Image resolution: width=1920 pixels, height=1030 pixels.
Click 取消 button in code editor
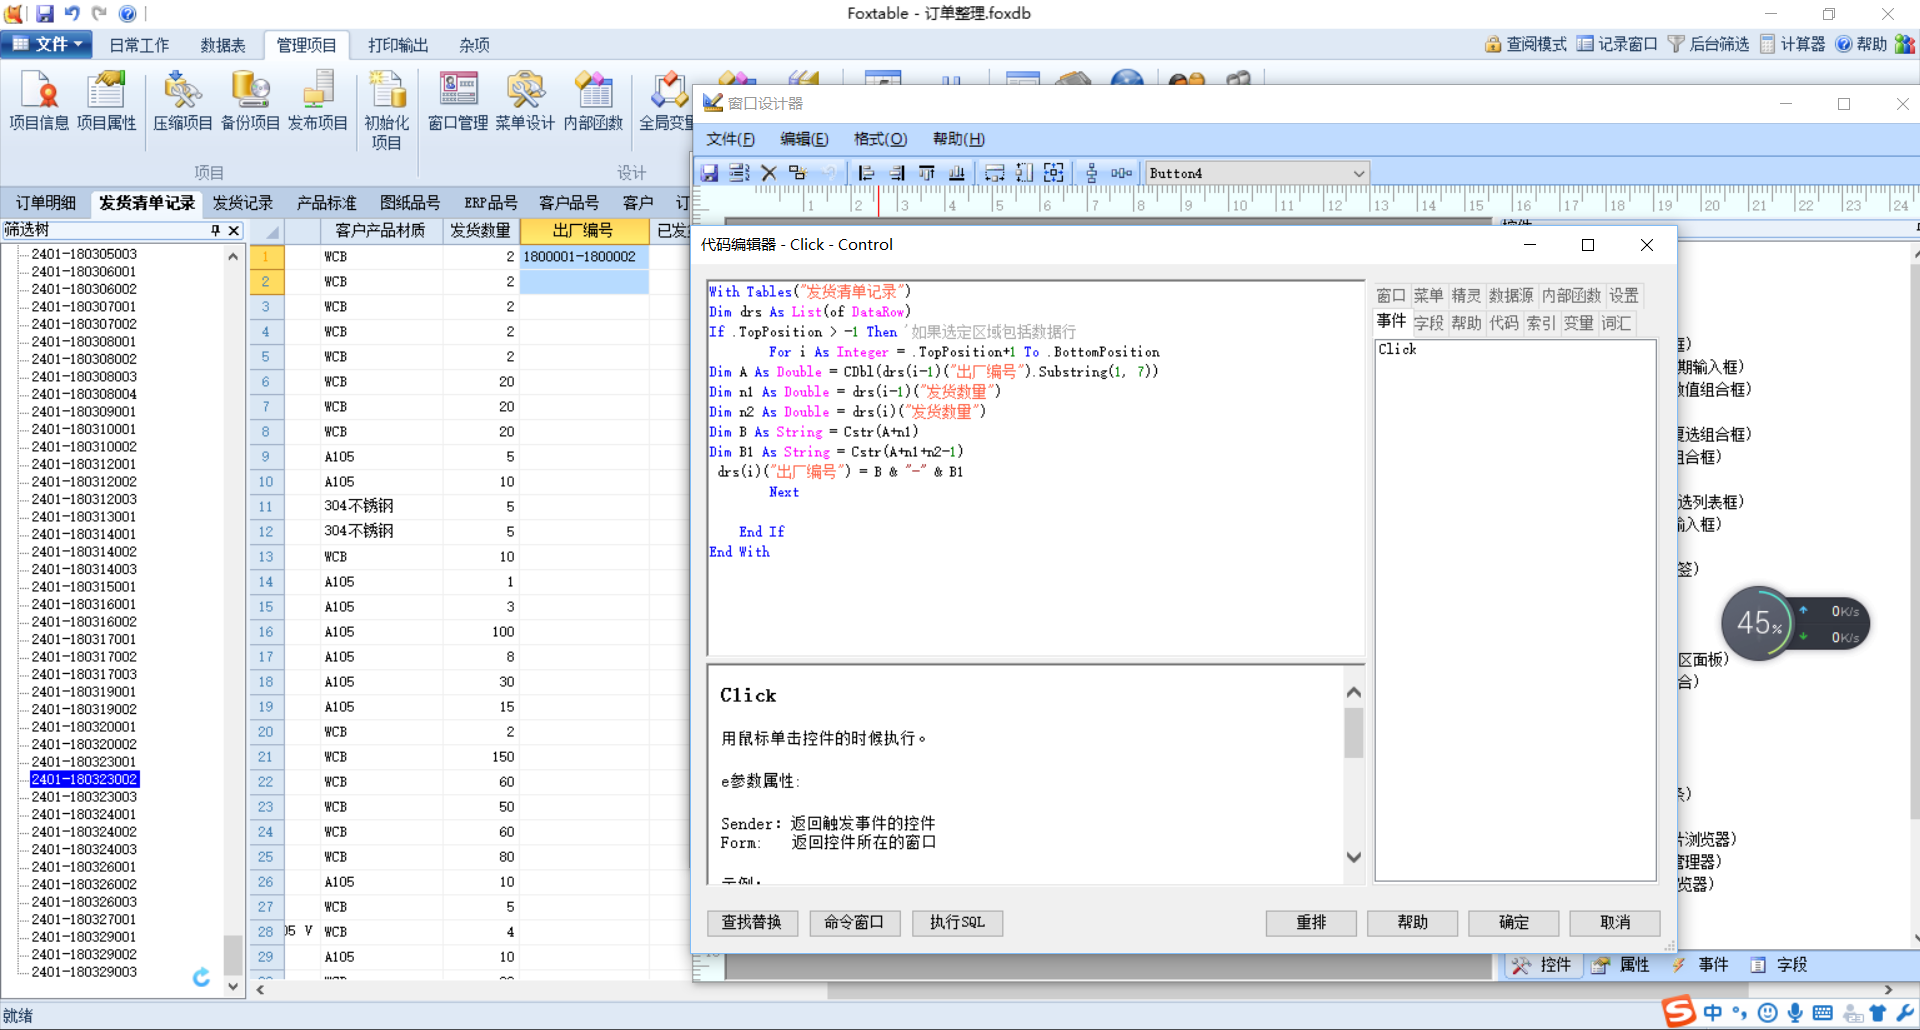point(1615,922)
